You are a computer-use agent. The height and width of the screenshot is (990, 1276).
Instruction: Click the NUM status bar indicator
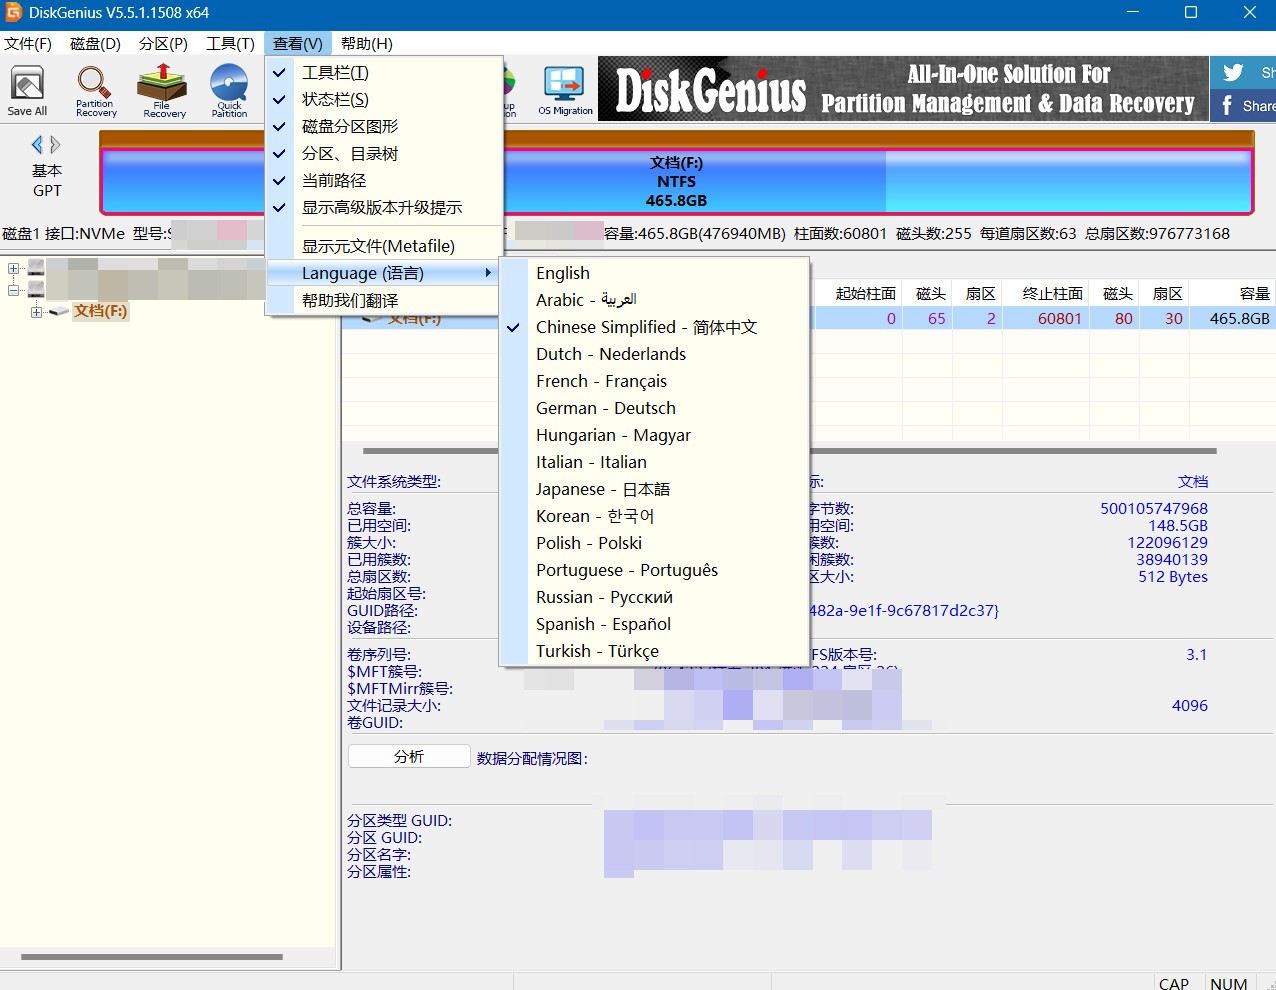(x=1228, y=983)
